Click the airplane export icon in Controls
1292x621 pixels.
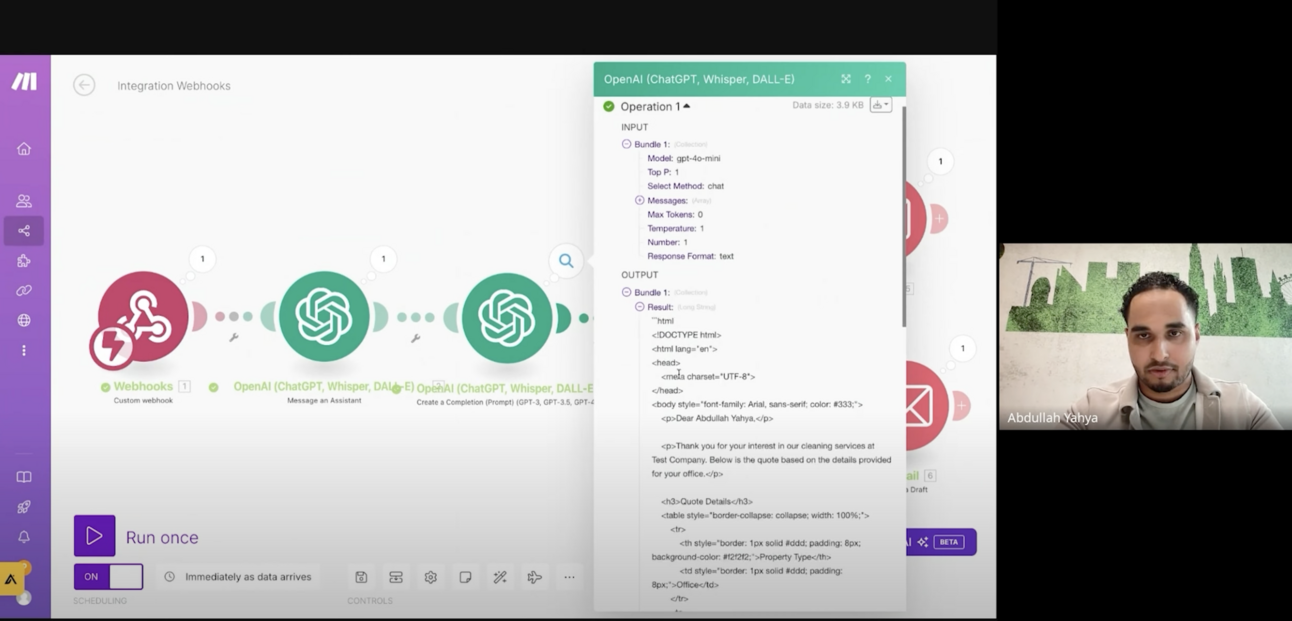tap(534, 577)
